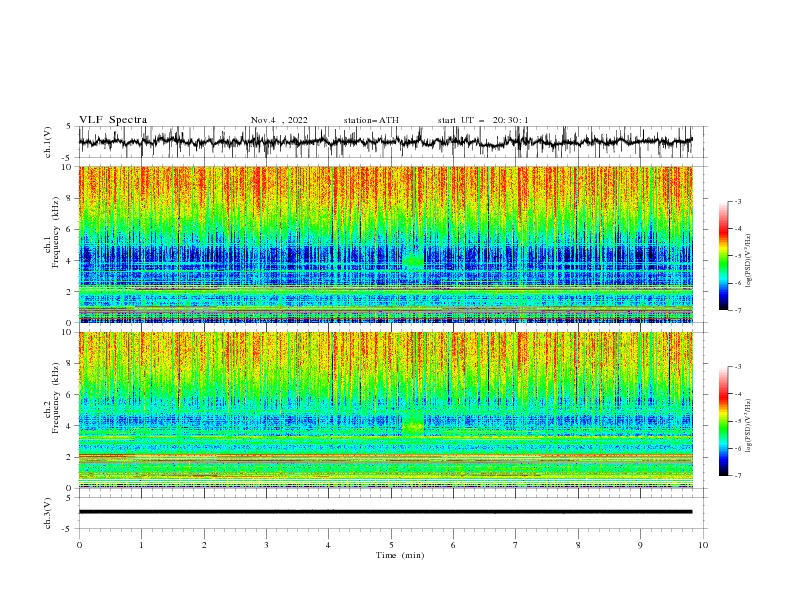Click the "station=ATH" header label
Image resolution: width=792 pixels, height=612 pixels.
pos(371,120)
